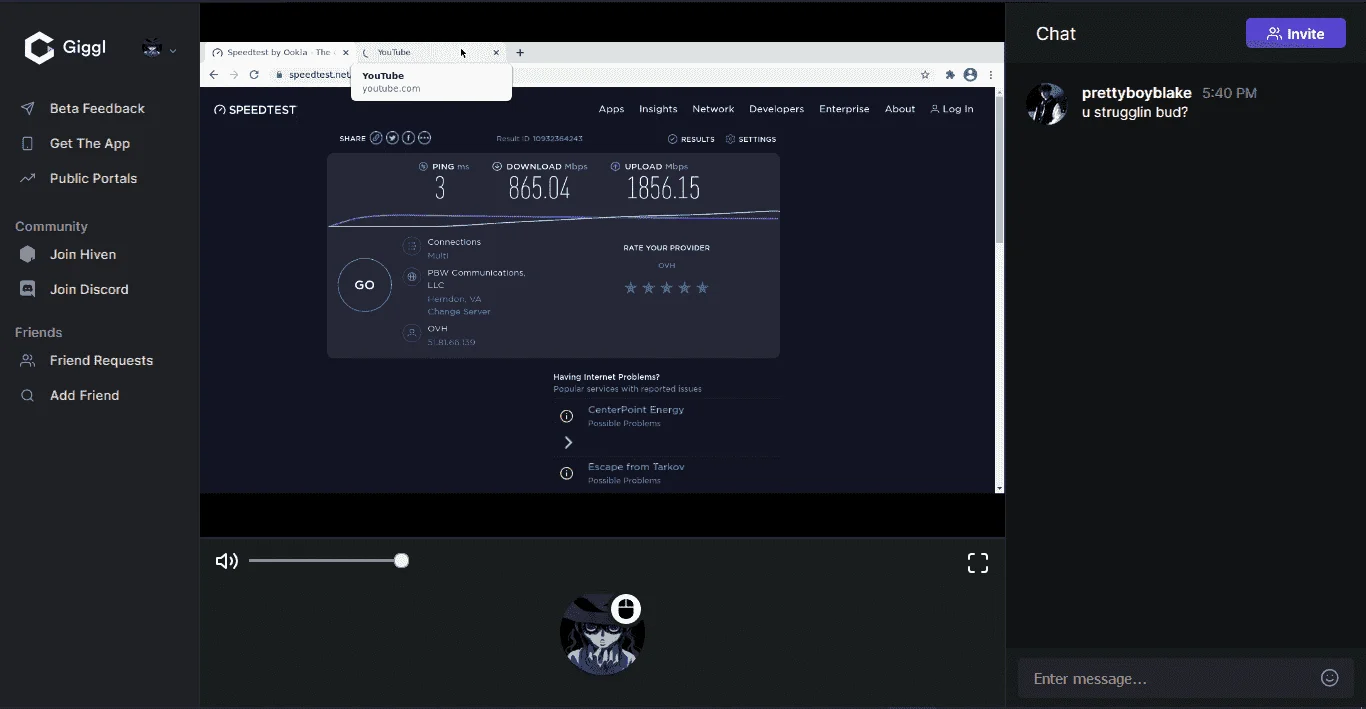The width and height of the screenshot is (1366, 709).
Task: Click the SPEEDTEST logo
Action: pyautogui.click(x=255, y=110)
